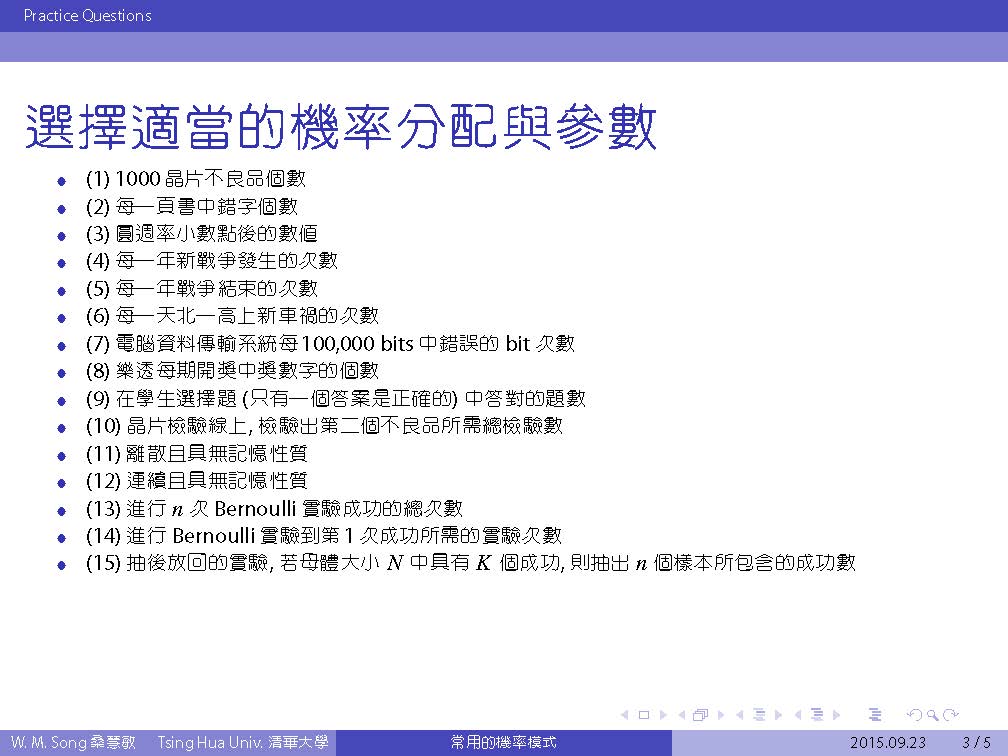Image resolution: width=1008 pixels, height=756 pixels.
Task: Jump to next section arrow
Action: pos(836,715)
